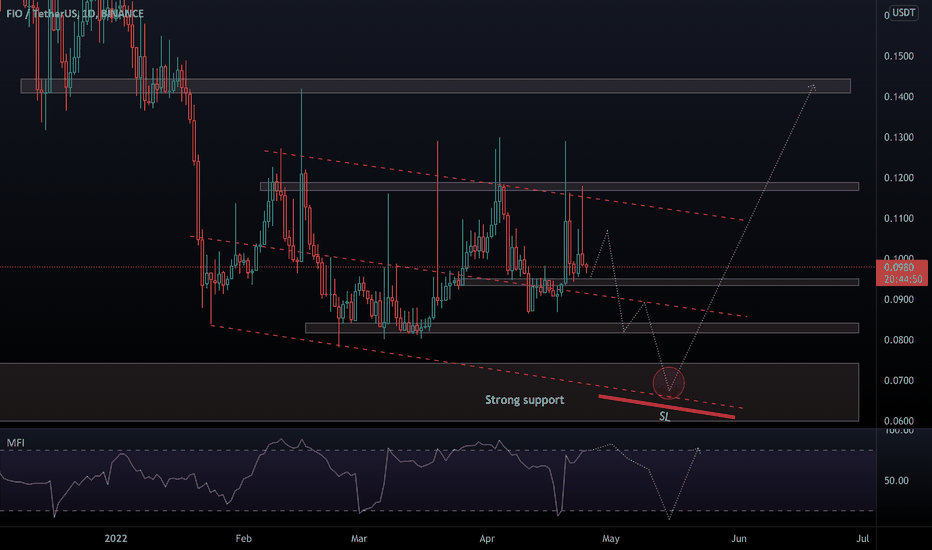
Task: Click the Apr date axis label
Action: (487, 539)
